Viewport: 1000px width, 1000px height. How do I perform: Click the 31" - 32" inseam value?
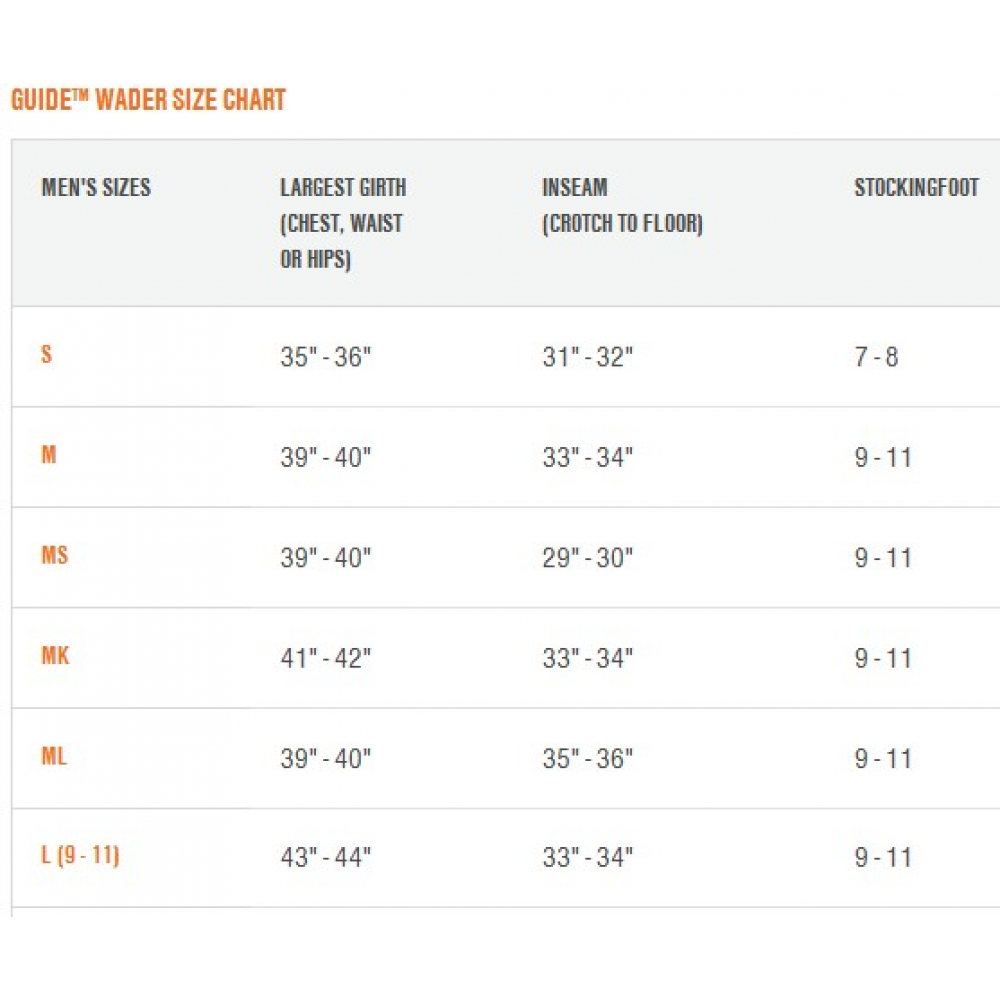(587, 357)
